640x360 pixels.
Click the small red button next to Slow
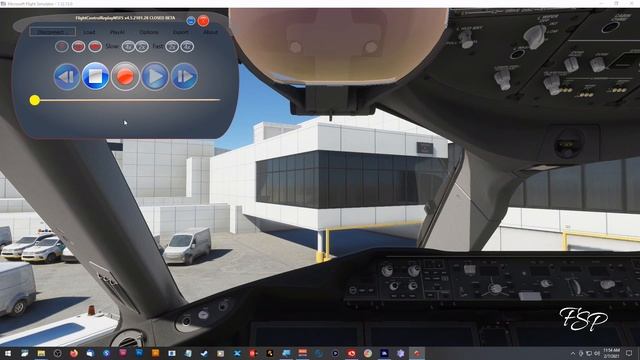tap(95, 47)
